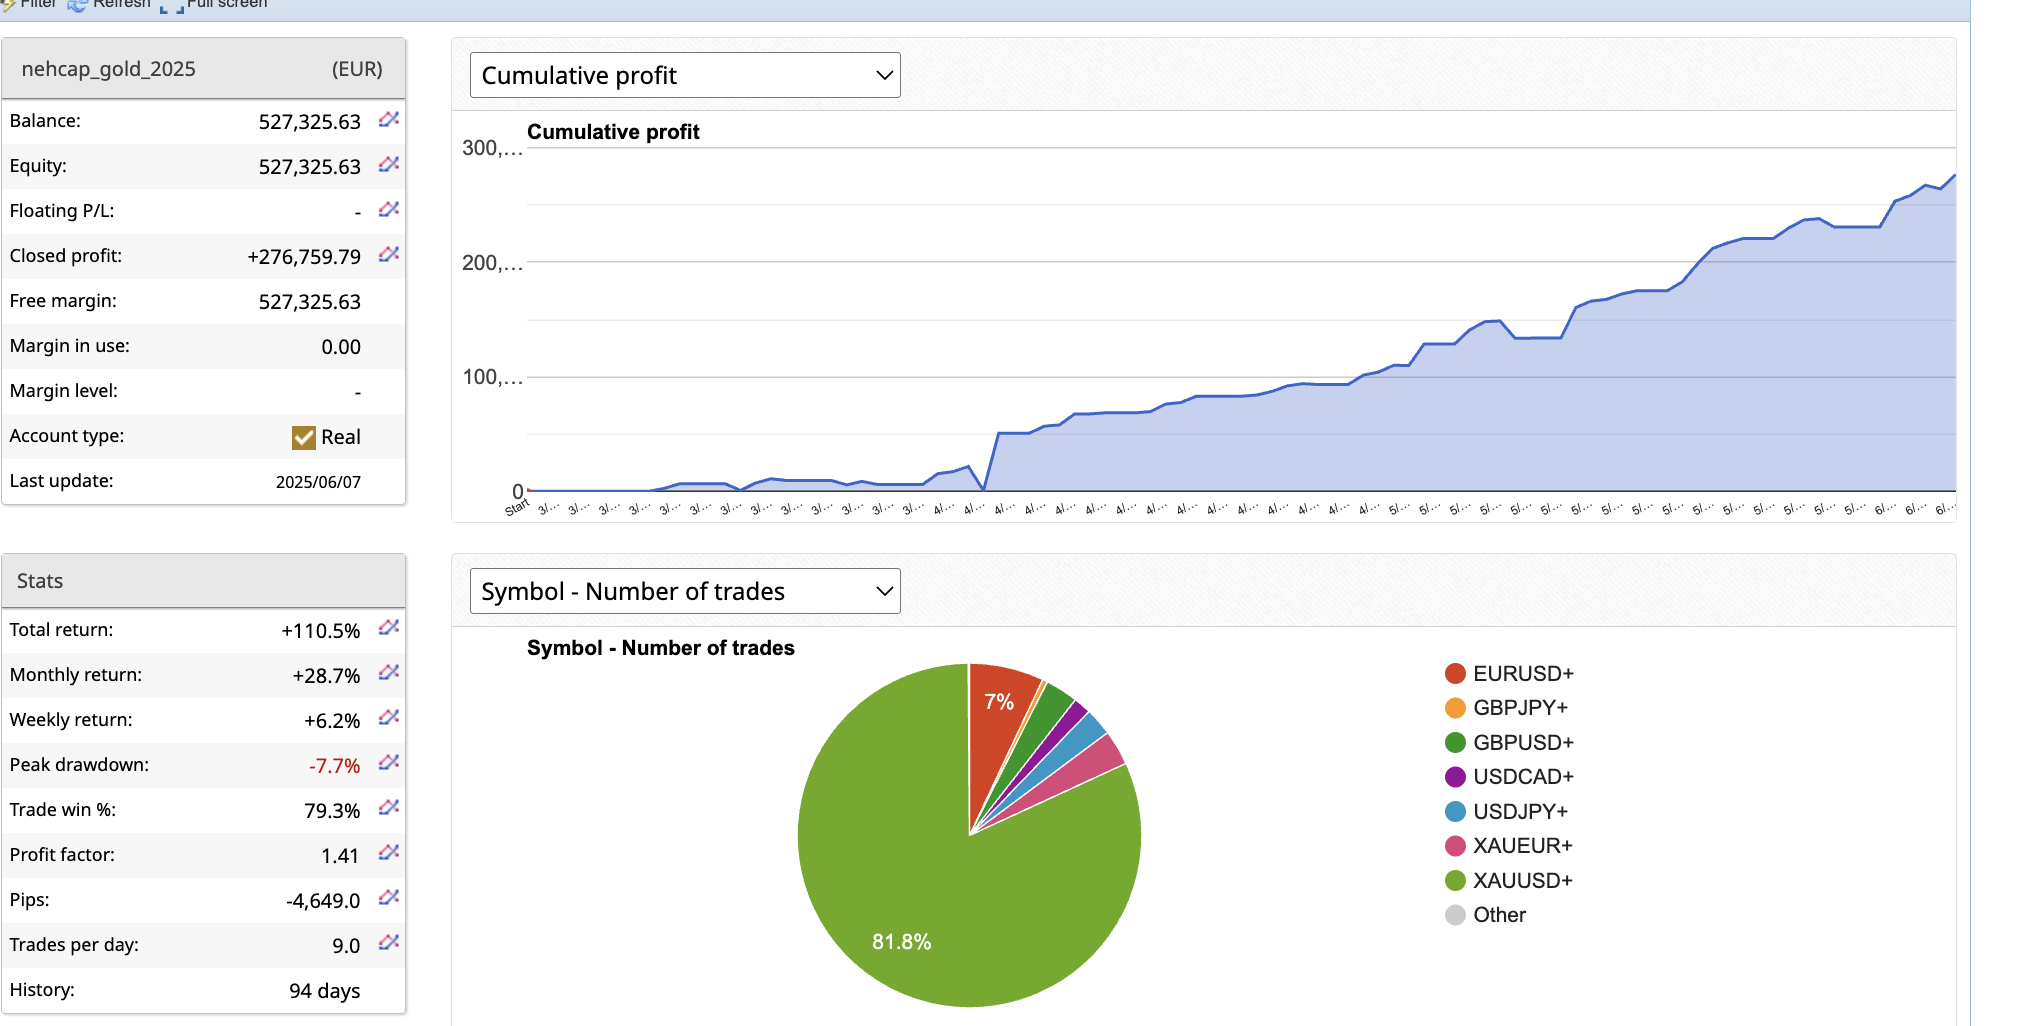Click the Total return chart icon
Image resolution: width=2022 pixels, height=1026 pixels.
(x=389, y=628)
